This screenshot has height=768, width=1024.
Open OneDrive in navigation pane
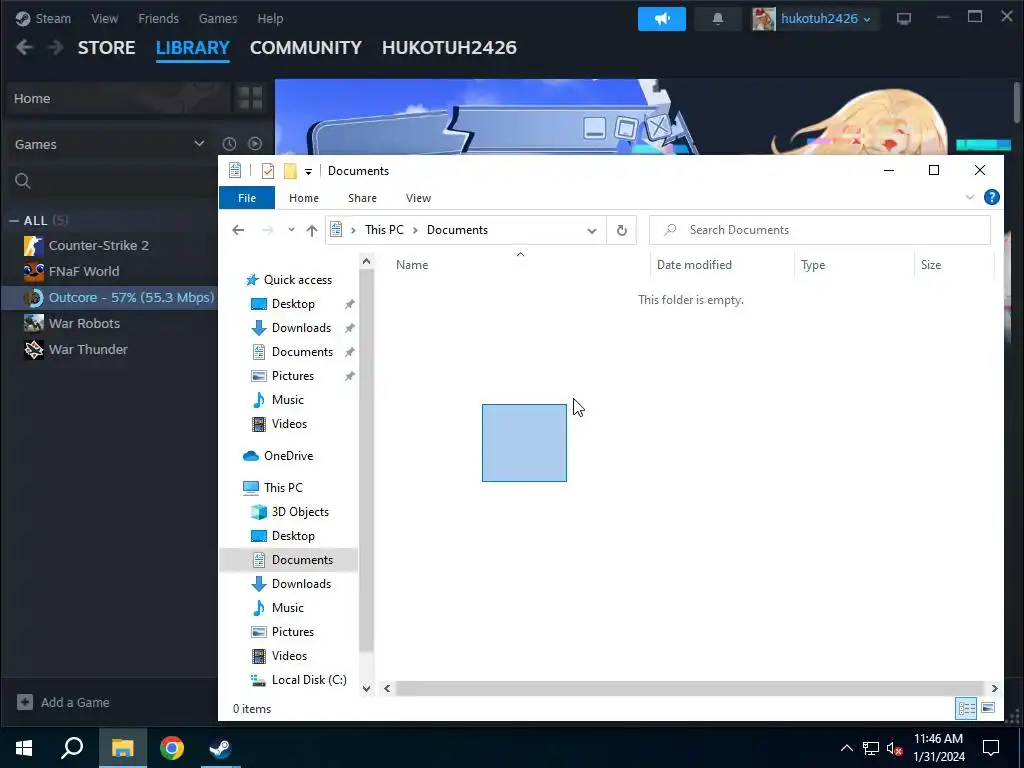coord(288,456)
